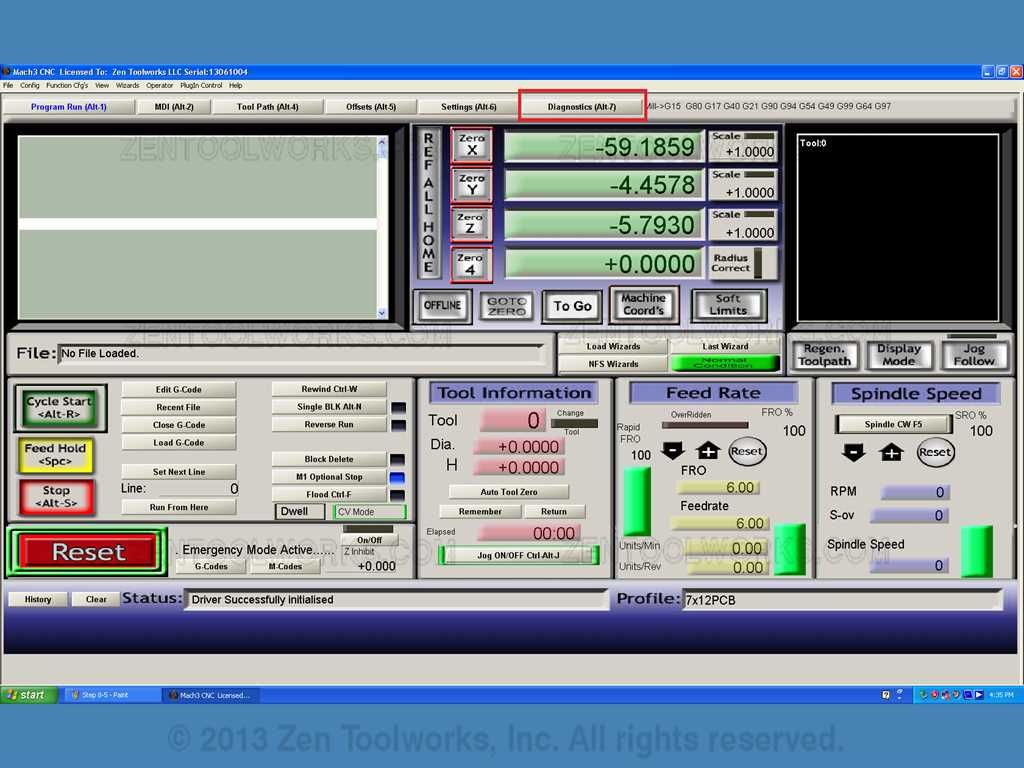Click the red Reset button
Image resolution: width=1024 pixels, height=768 pixels.
point(88,552)
